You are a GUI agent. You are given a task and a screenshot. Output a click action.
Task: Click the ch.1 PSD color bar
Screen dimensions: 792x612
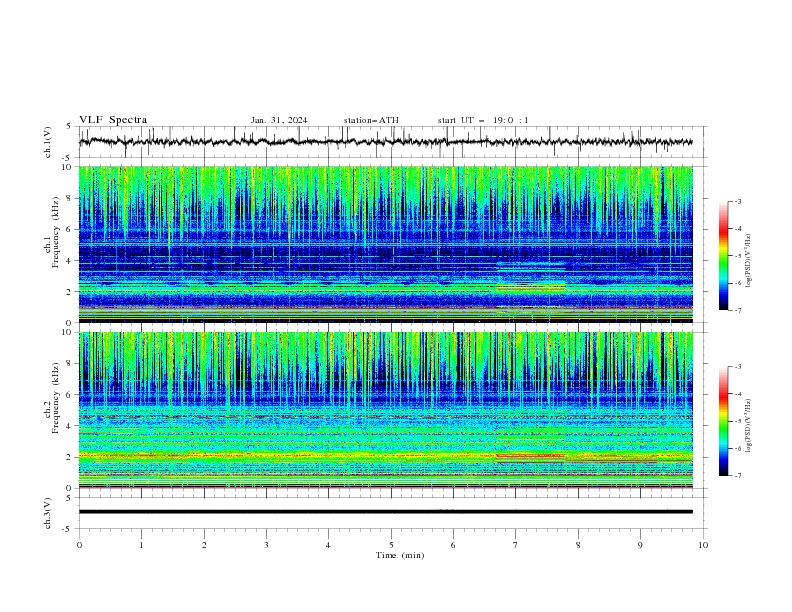tap(723, 256)
